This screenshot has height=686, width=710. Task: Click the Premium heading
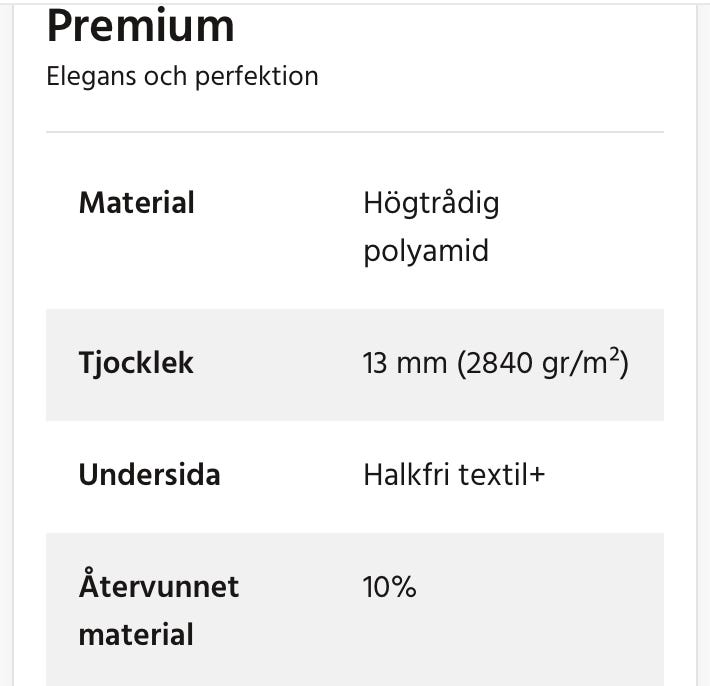click(x=141, y=26)
